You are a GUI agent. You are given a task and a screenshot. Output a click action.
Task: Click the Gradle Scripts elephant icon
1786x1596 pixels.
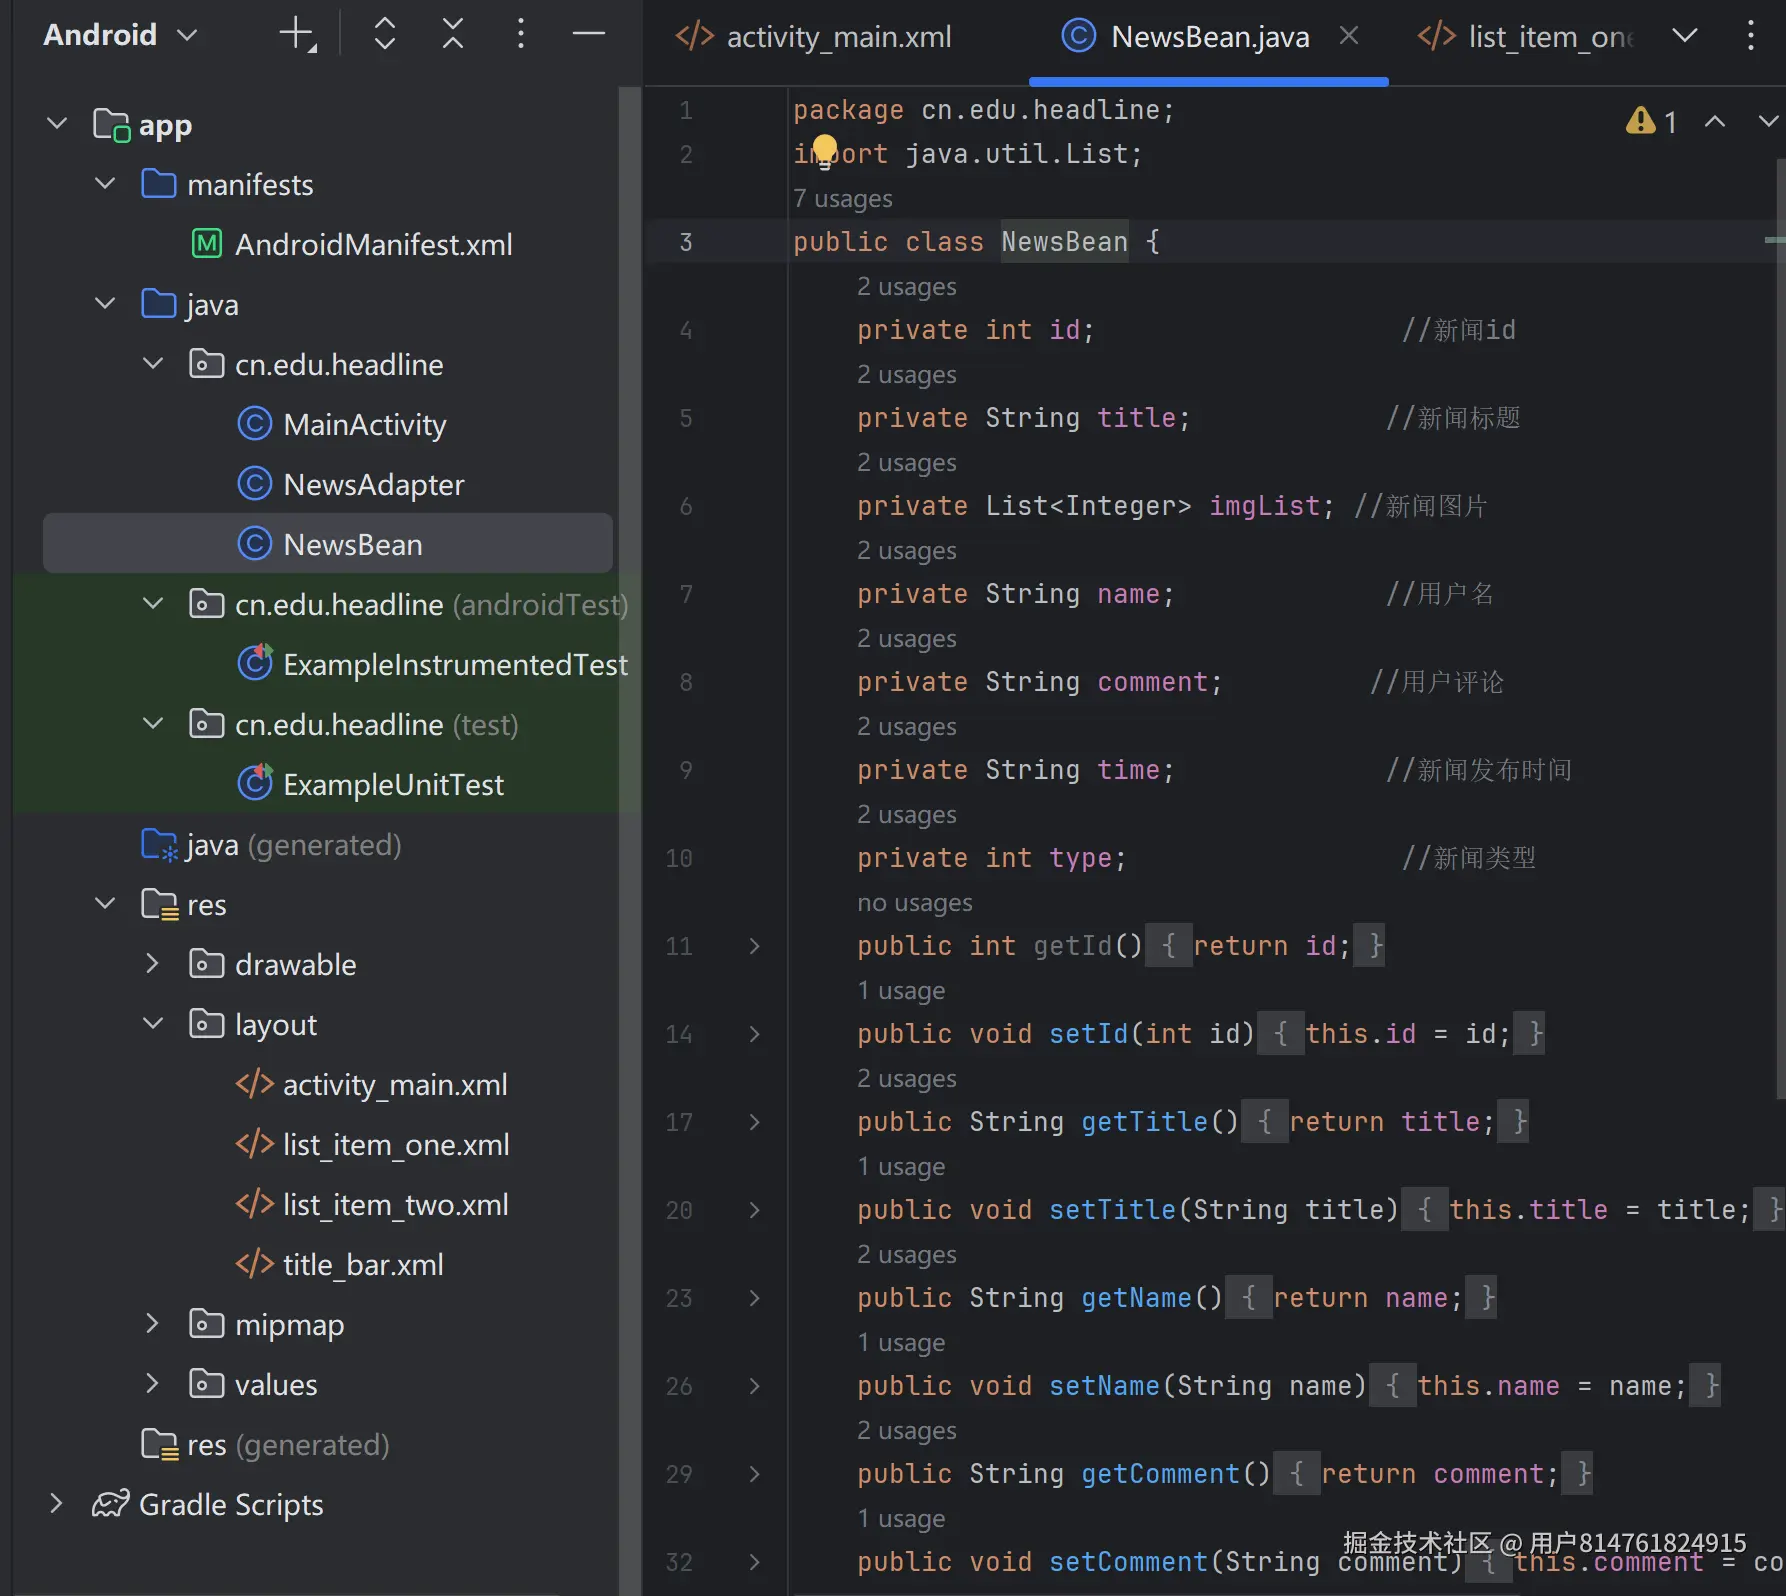pyautogui.click(x=110, y=1503)
